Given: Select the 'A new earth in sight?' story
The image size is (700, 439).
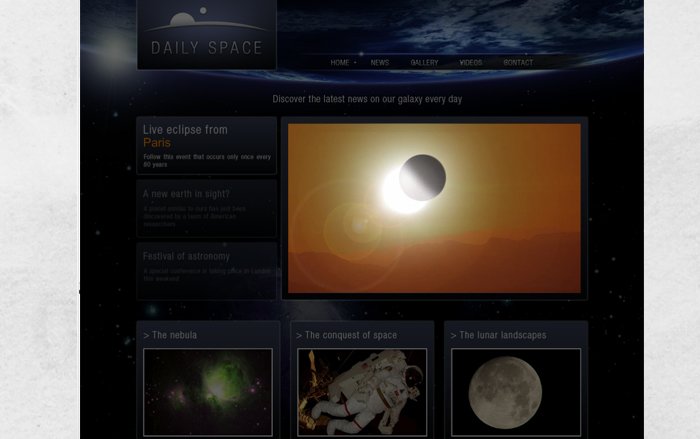Looking at the screenshot, I should [x=186, y=194].
